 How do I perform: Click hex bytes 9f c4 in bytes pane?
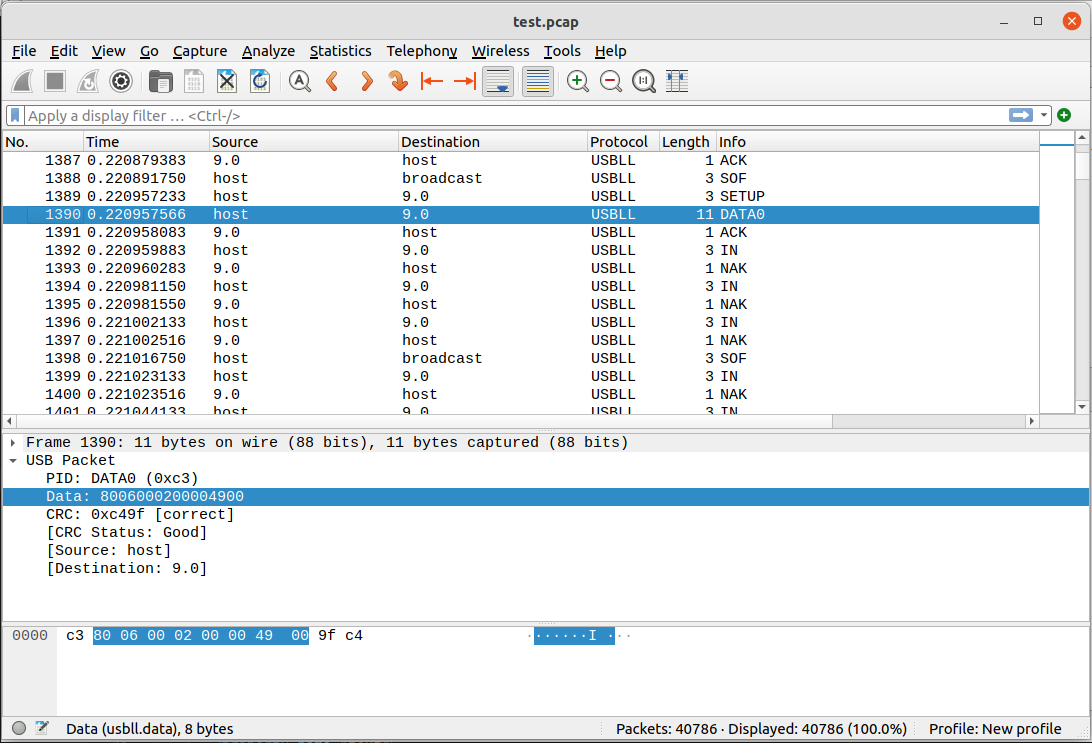pyautogui.click(x=340, y=635)
